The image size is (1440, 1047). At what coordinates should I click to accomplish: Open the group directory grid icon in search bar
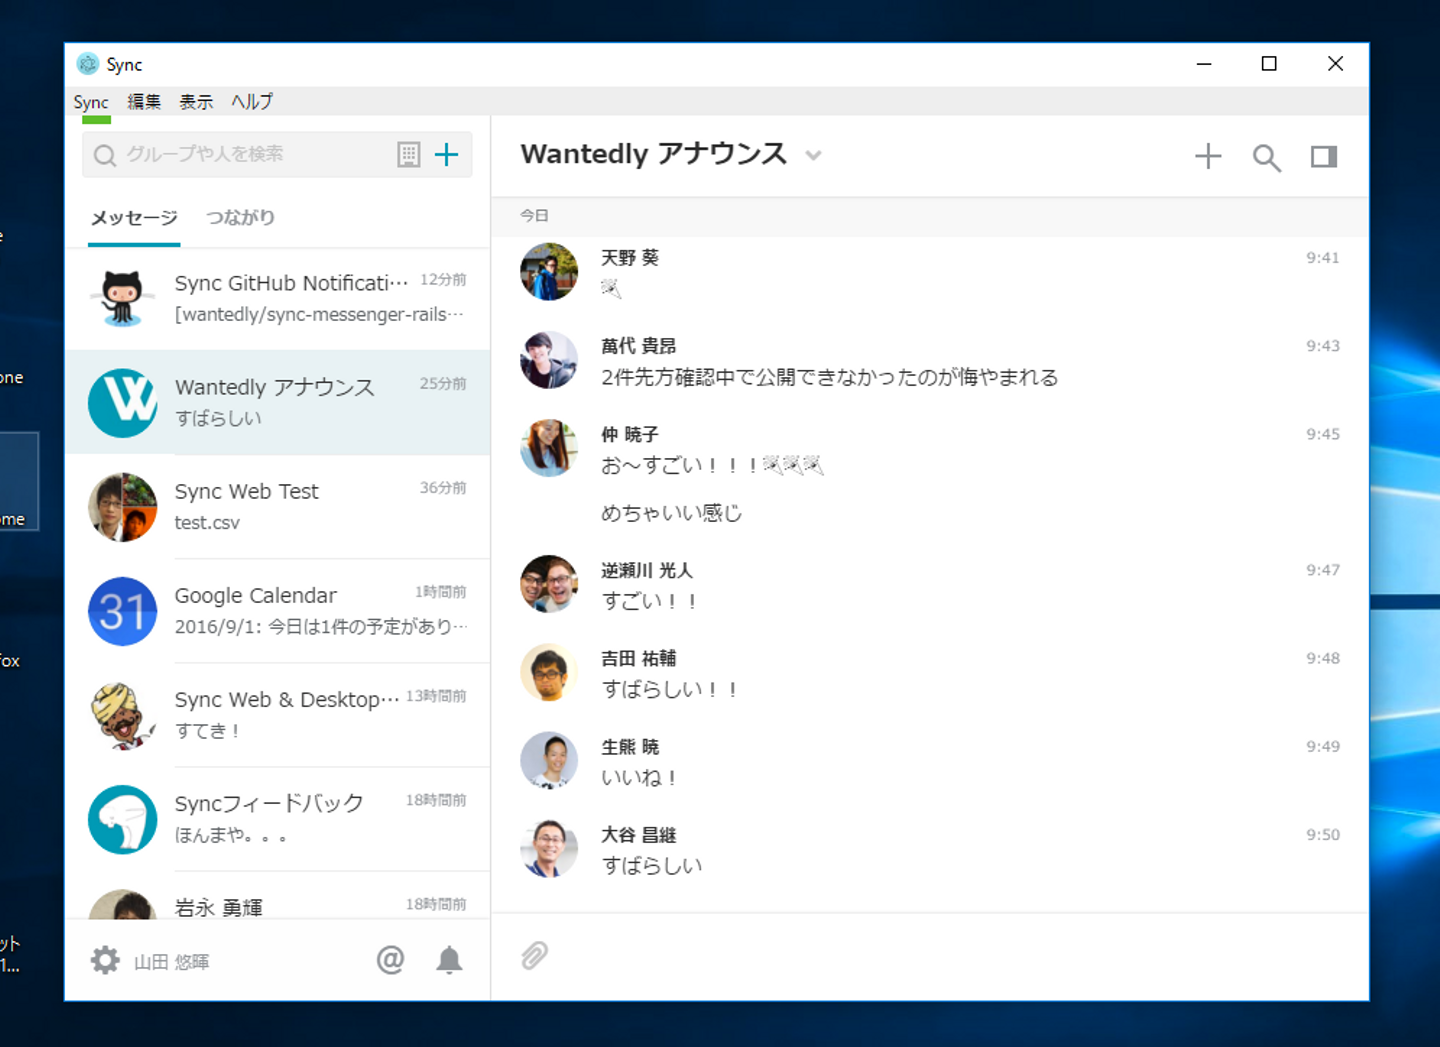[408, 154]
